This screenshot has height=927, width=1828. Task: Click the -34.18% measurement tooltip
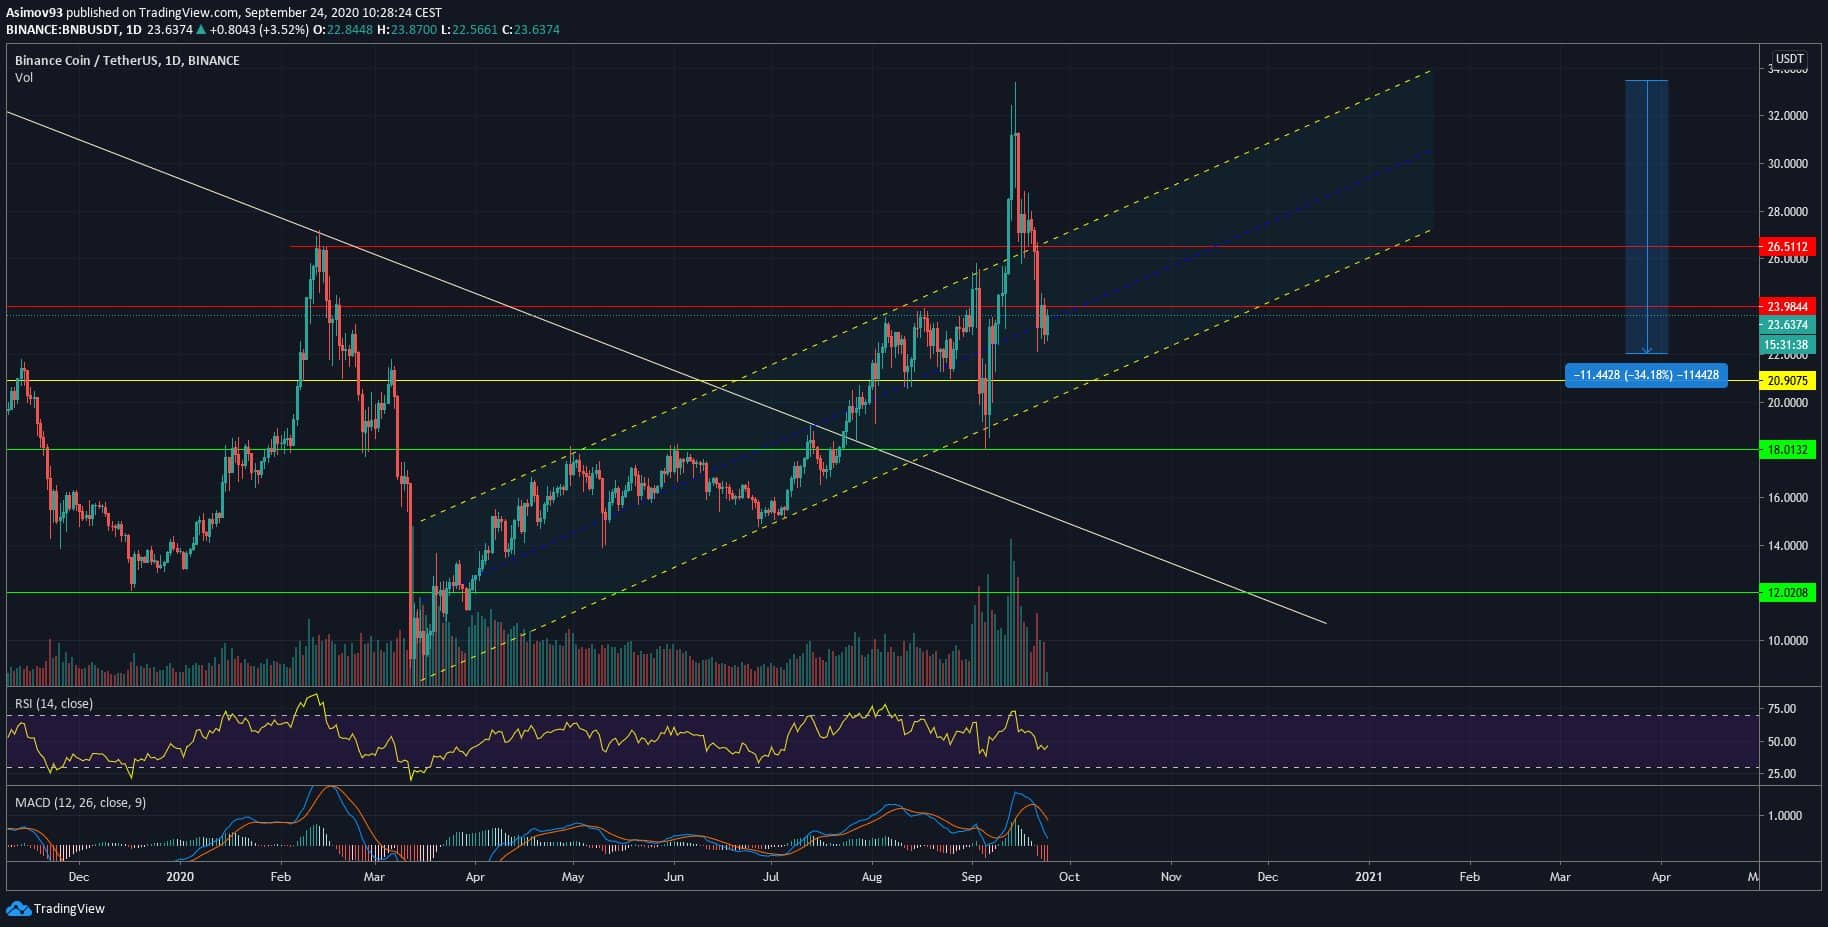tap(1645, 376)
